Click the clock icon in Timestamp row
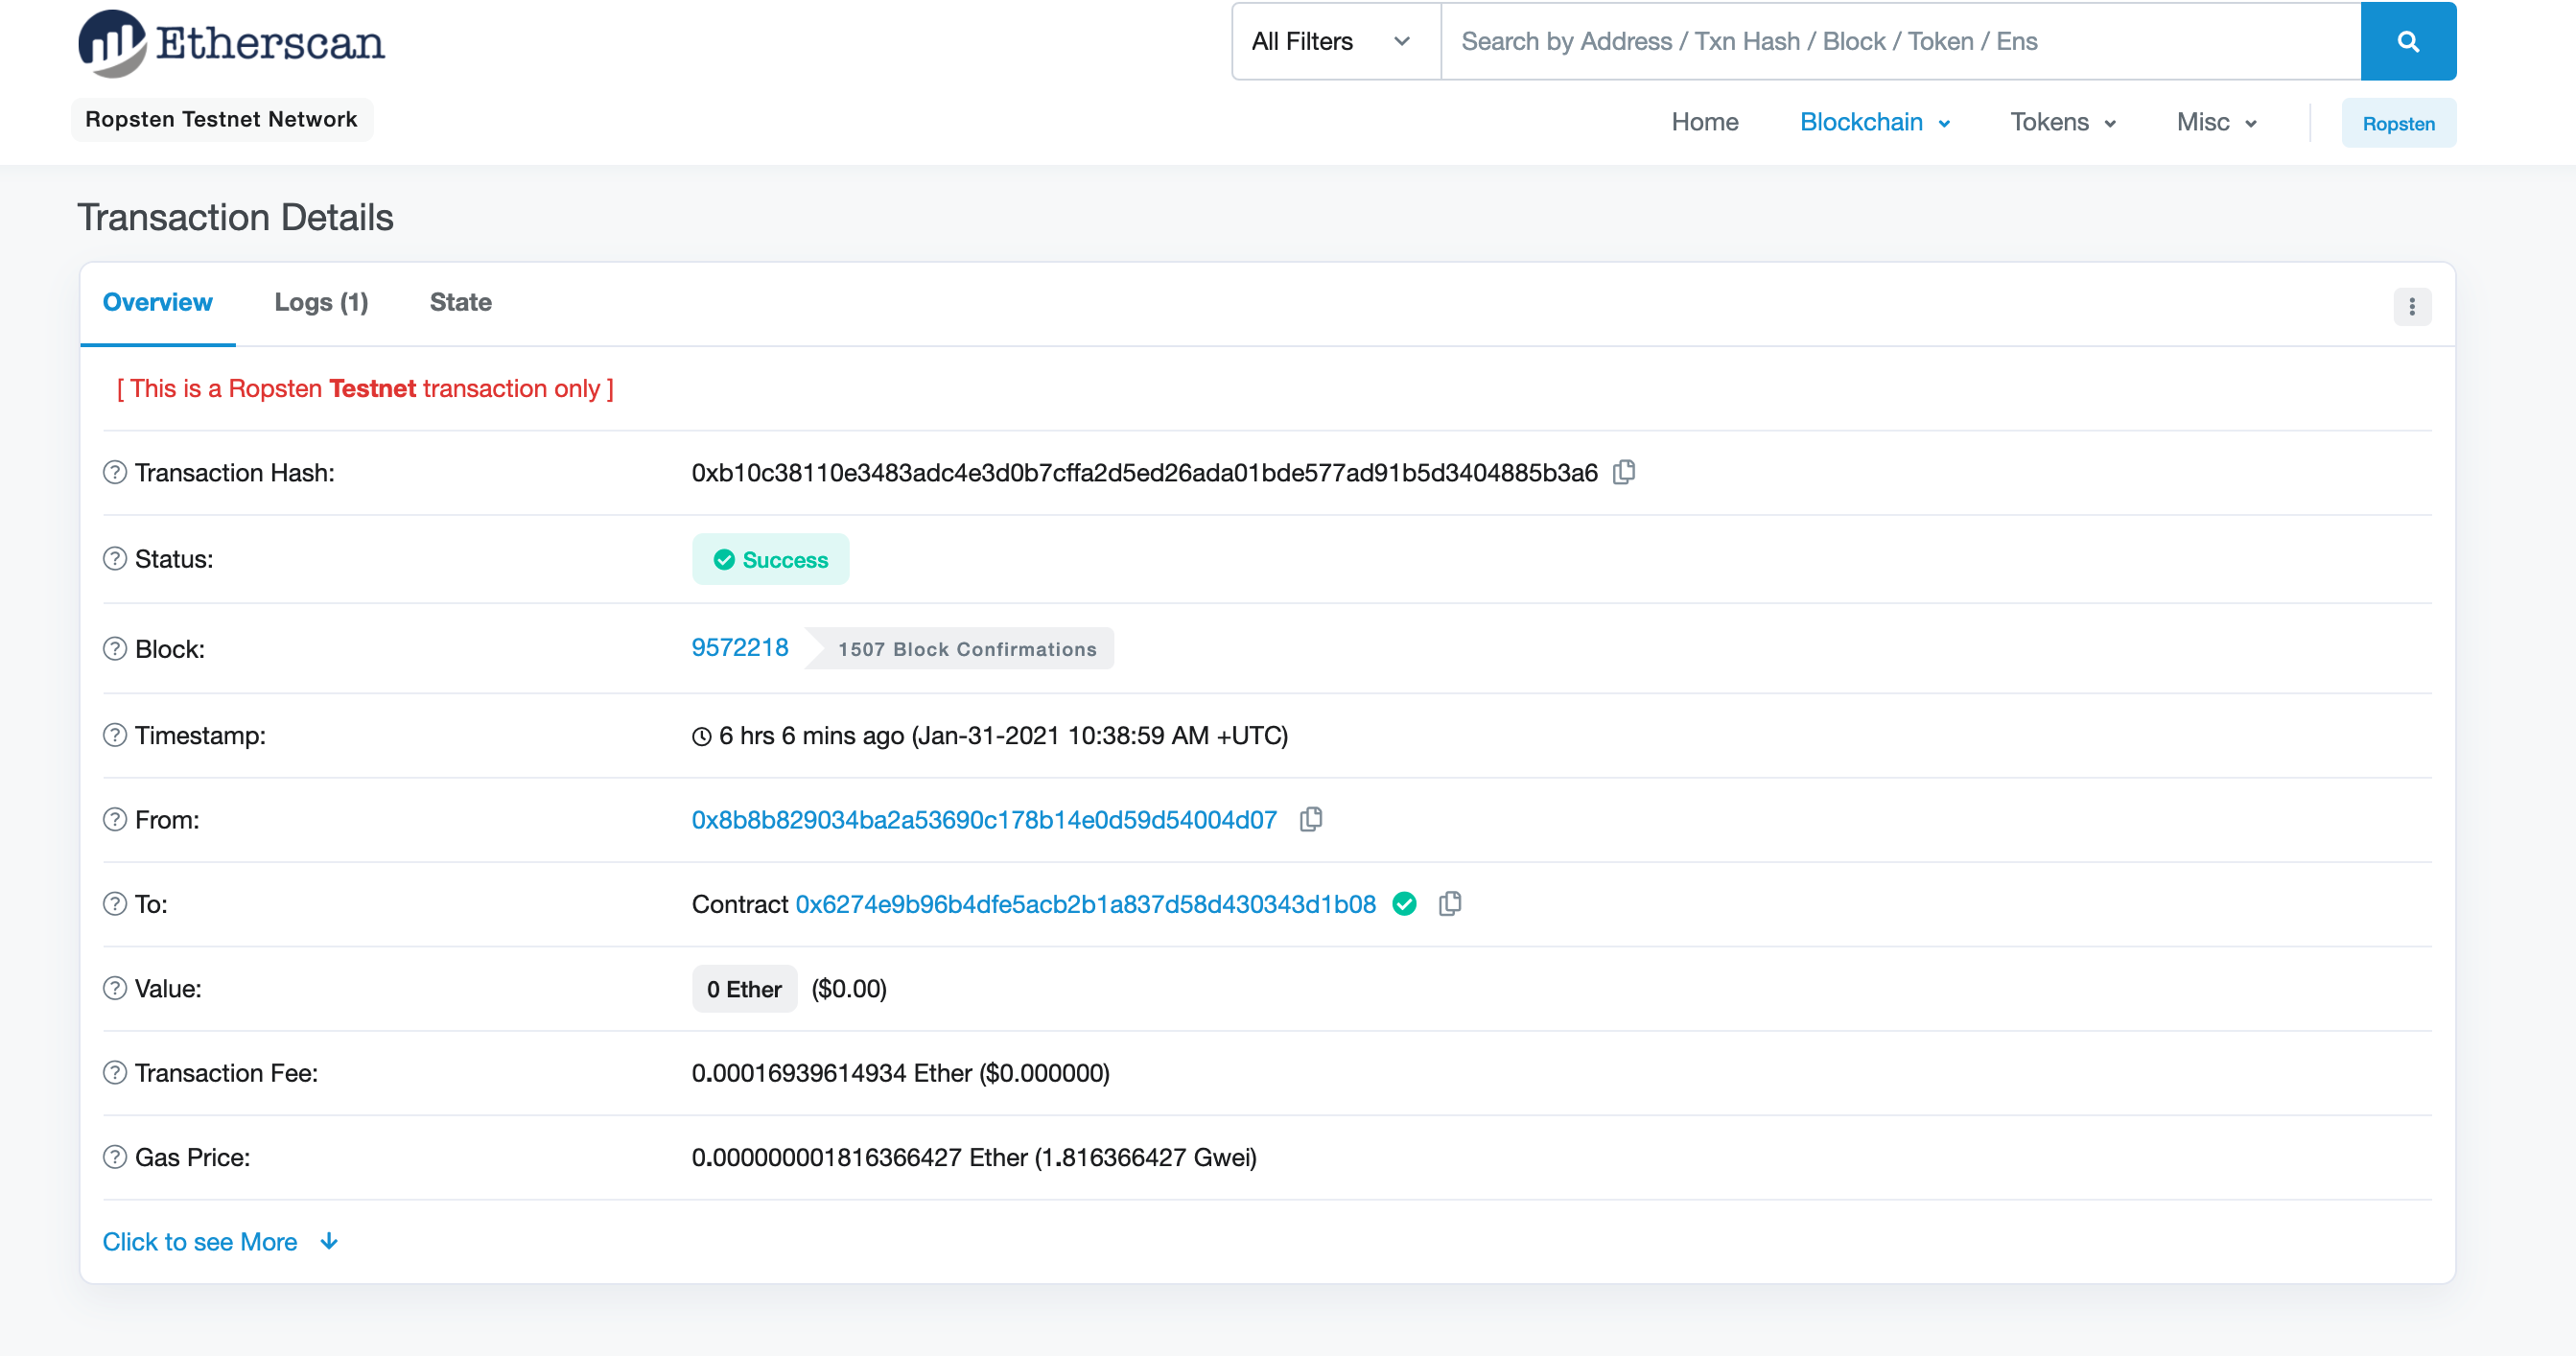This screenshot has height=1356, width=2576. pyautogui.click(x=702, y=736)
